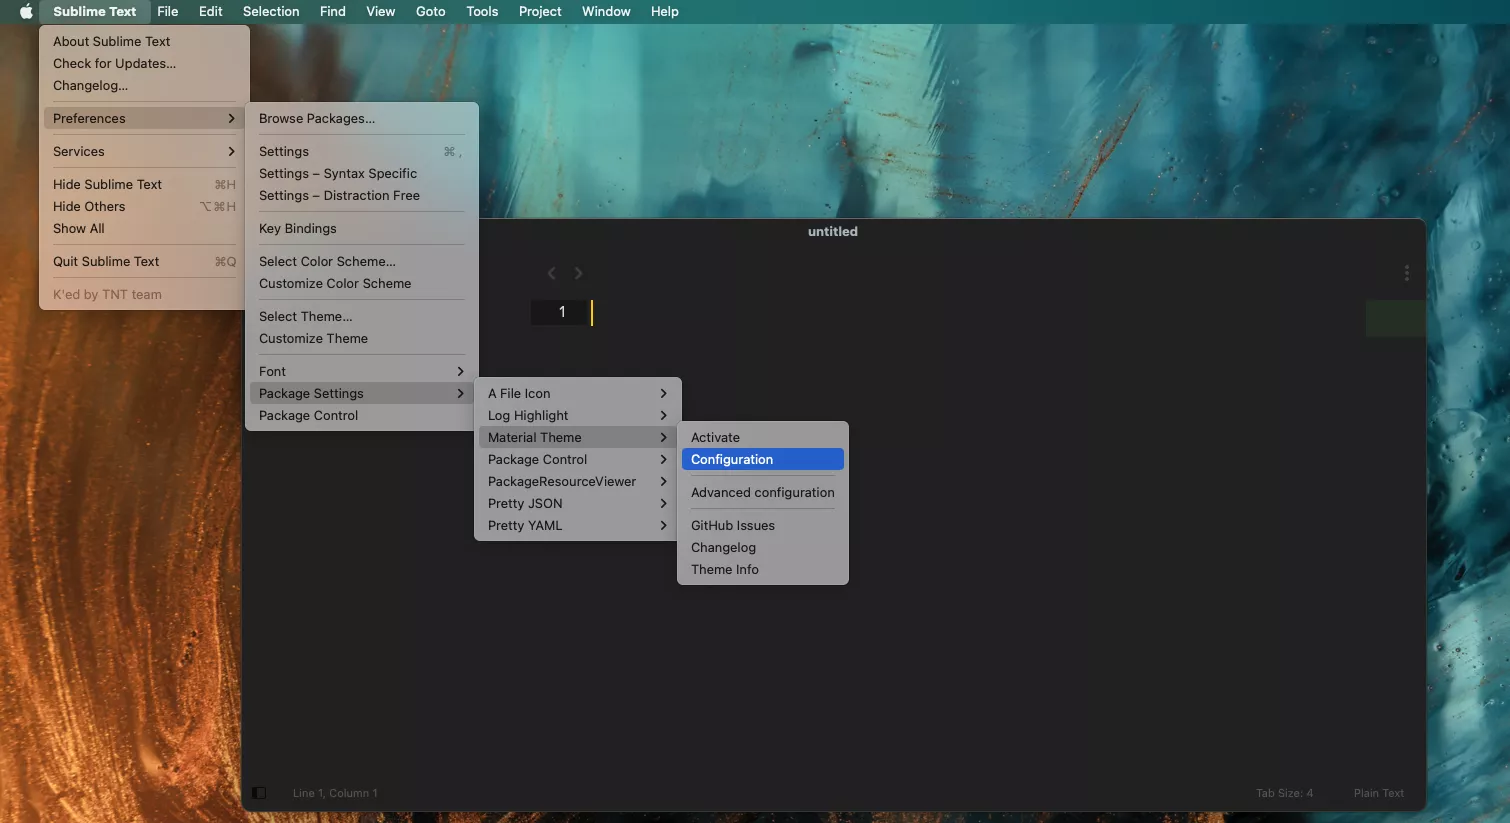Viewport: 1510px width, 823px height.
Task: Open the three-dot tab options icon
Action: 1406,273
